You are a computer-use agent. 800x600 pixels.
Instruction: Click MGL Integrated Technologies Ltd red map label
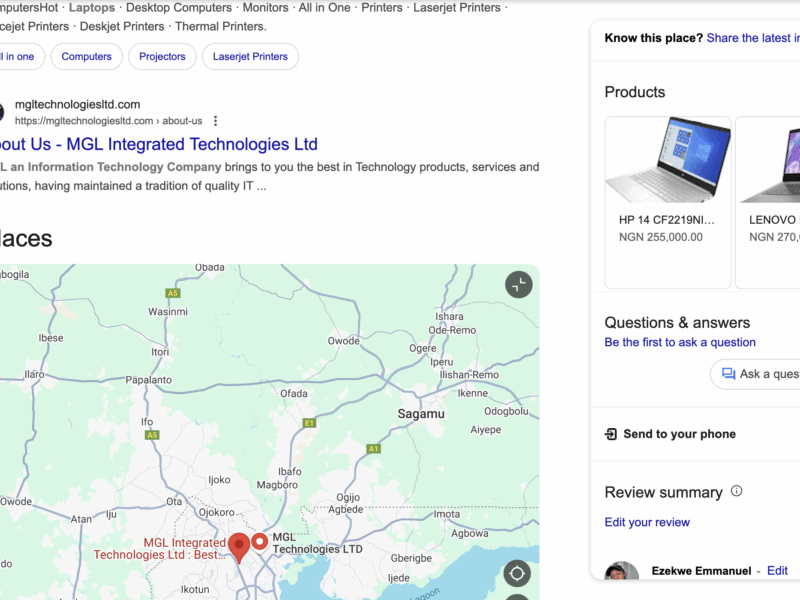coord(160,549)
